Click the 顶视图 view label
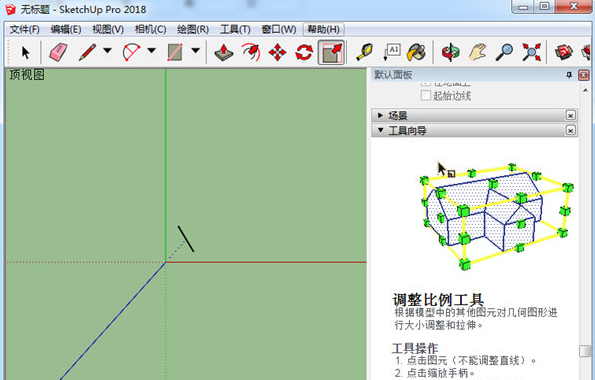595x380 pixels. (x=27, y=75)
